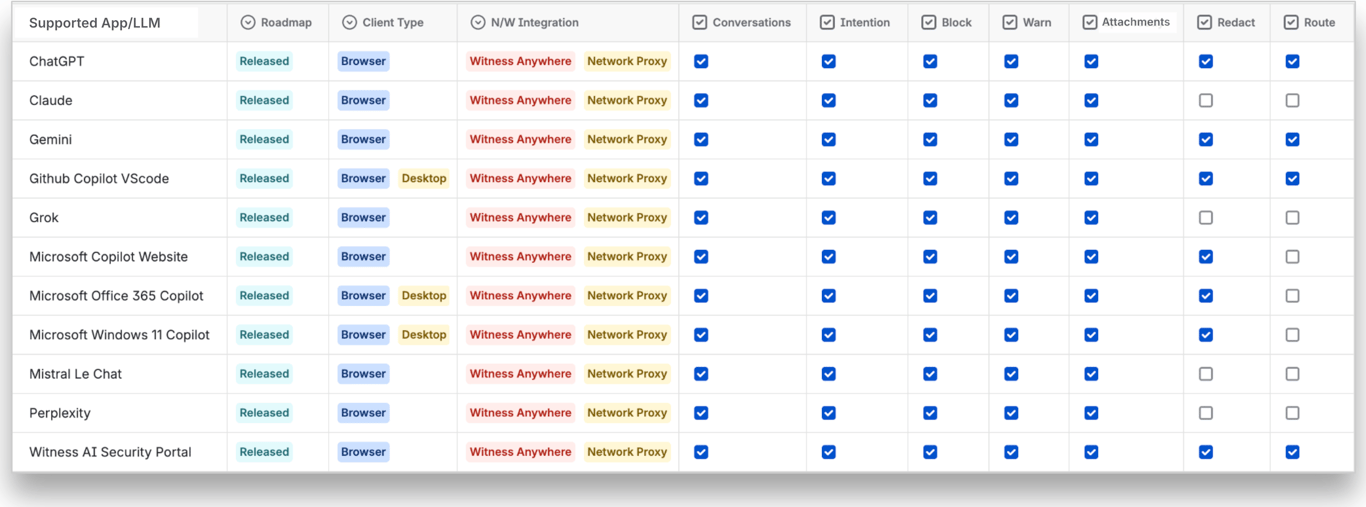This screenshot has width=1366, height=507.
Task: Uncheck Block for Claude
Action: 930,100
